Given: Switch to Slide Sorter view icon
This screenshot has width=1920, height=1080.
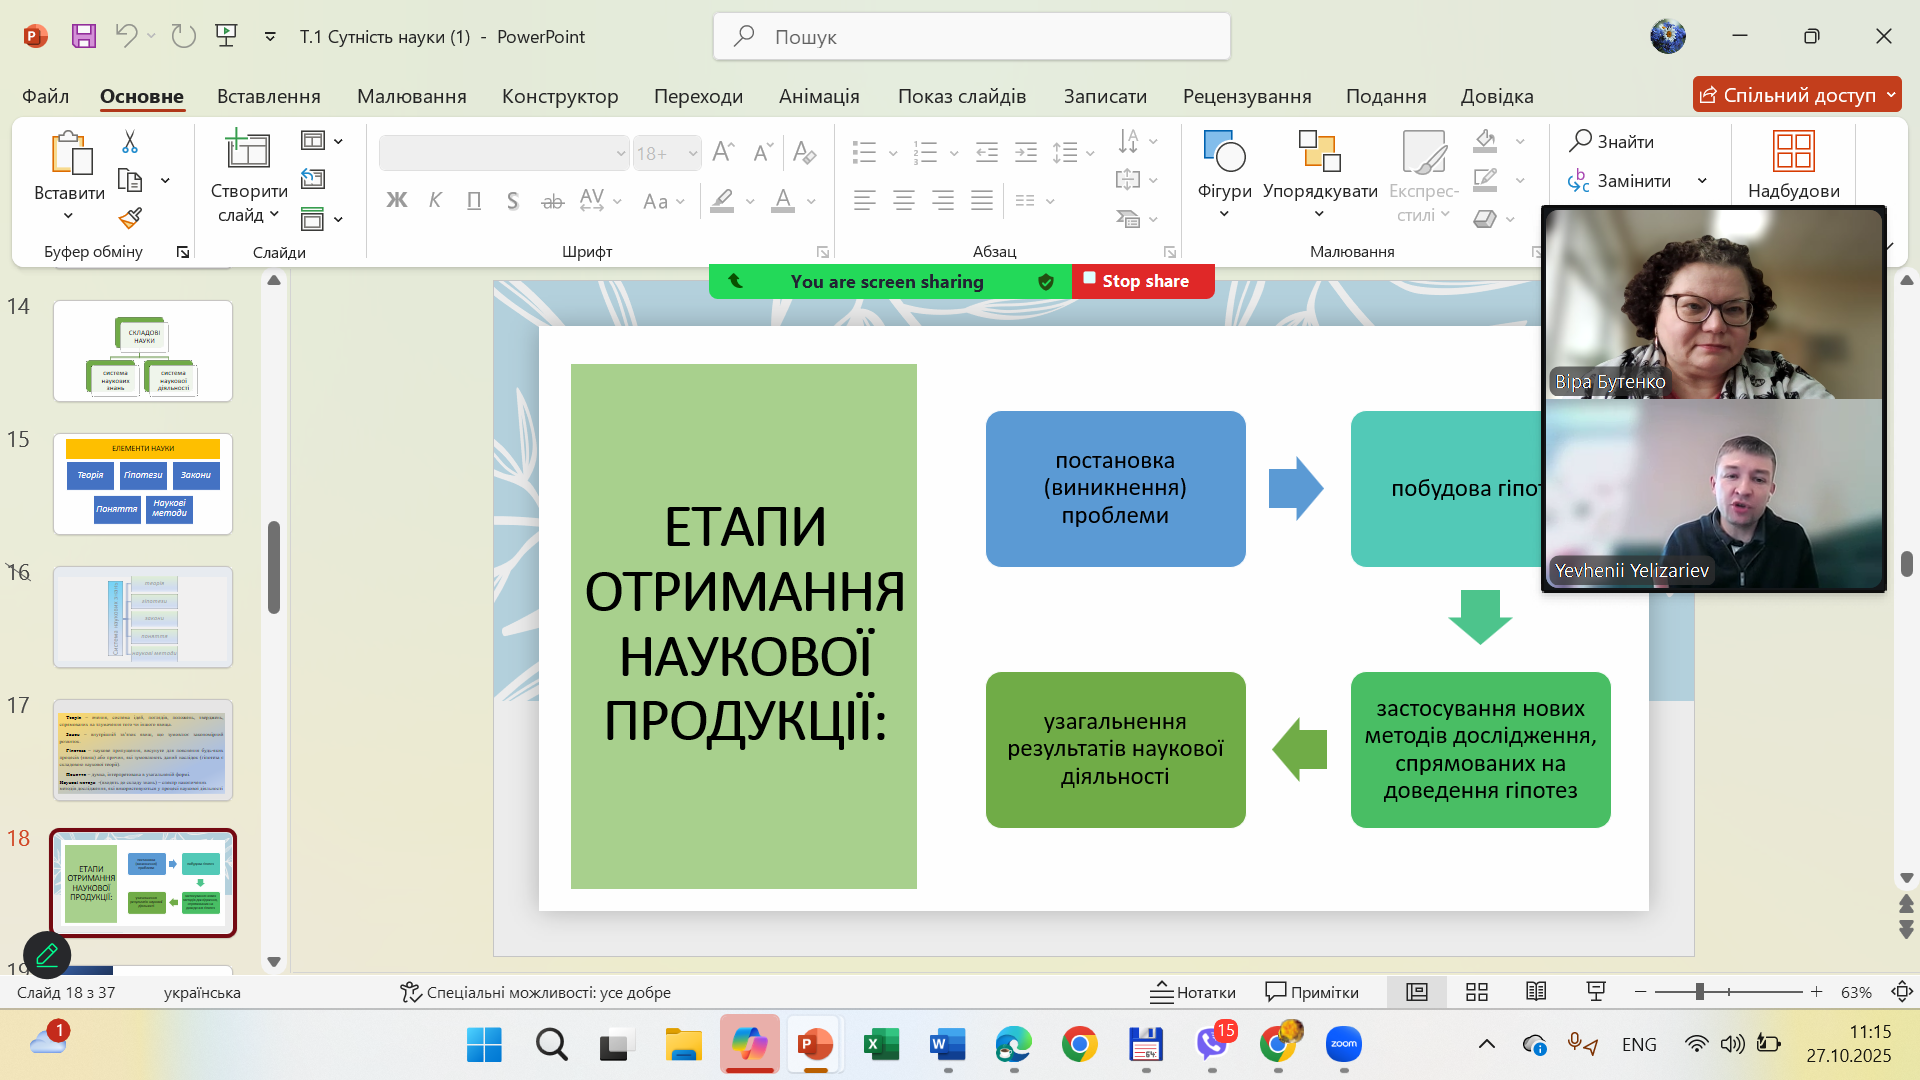Looking at the screenshot, I should pos(1476,992).
